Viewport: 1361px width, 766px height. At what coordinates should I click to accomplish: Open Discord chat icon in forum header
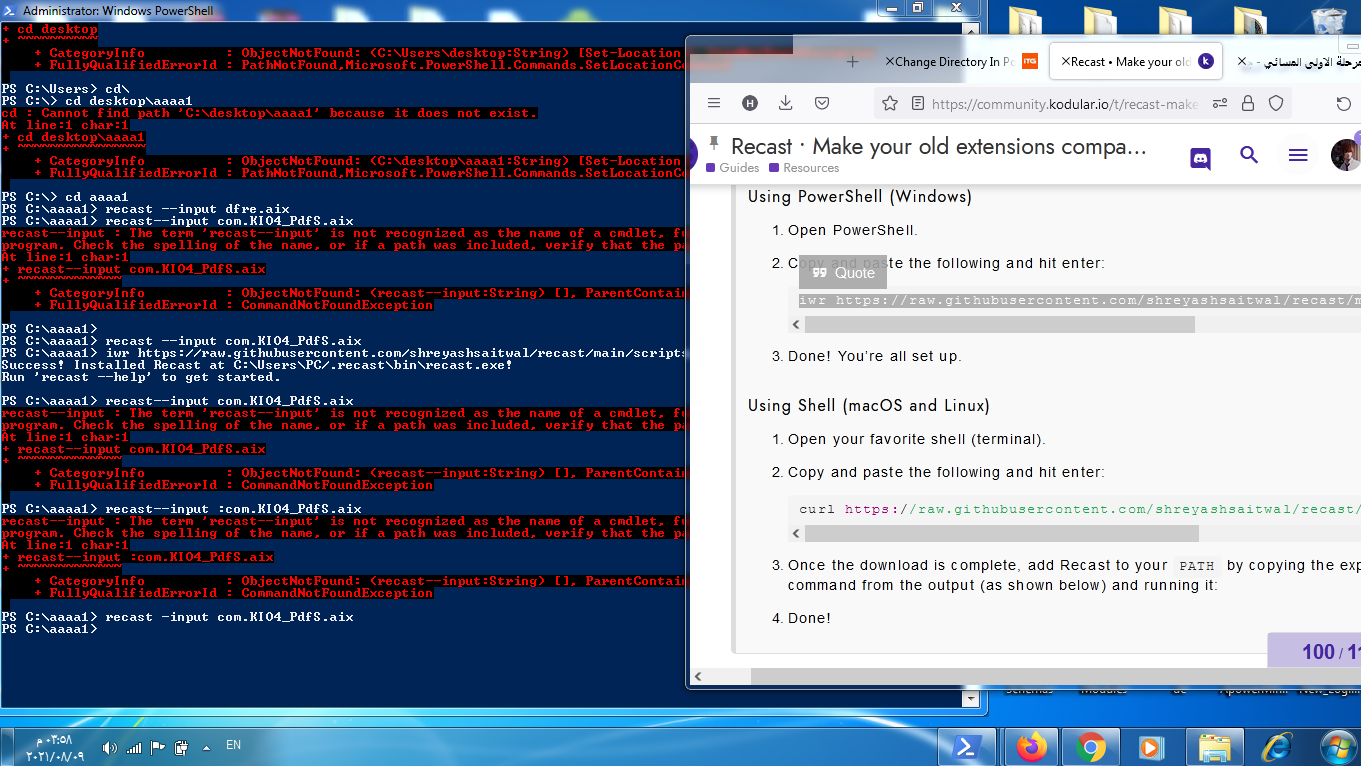point(1201,156)
